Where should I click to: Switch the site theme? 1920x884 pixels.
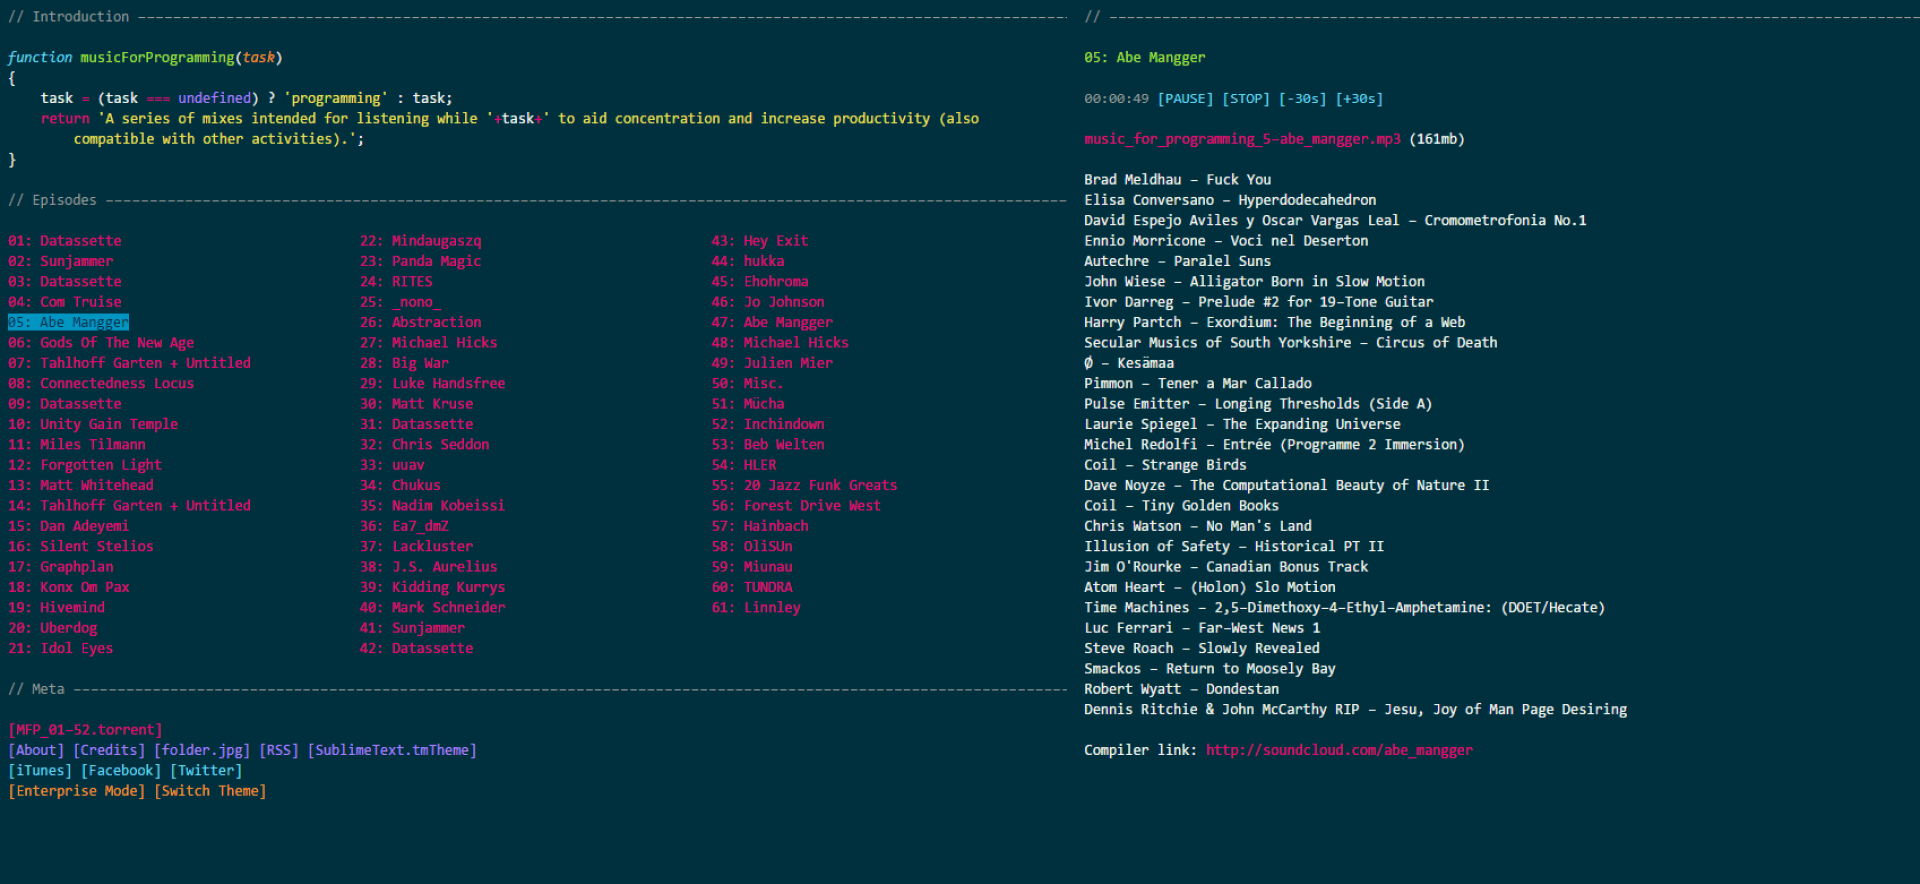coord(210,792)
